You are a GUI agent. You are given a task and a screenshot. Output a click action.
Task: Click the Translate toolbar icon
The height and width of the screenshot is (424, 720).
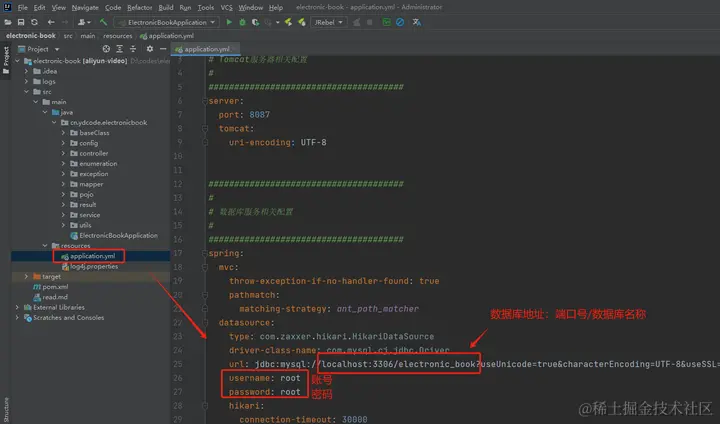click(416, 22)
